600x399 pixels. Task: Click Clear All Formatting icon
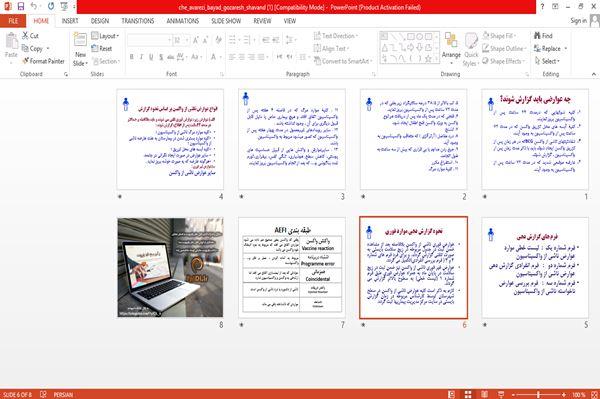pos(218,40)
